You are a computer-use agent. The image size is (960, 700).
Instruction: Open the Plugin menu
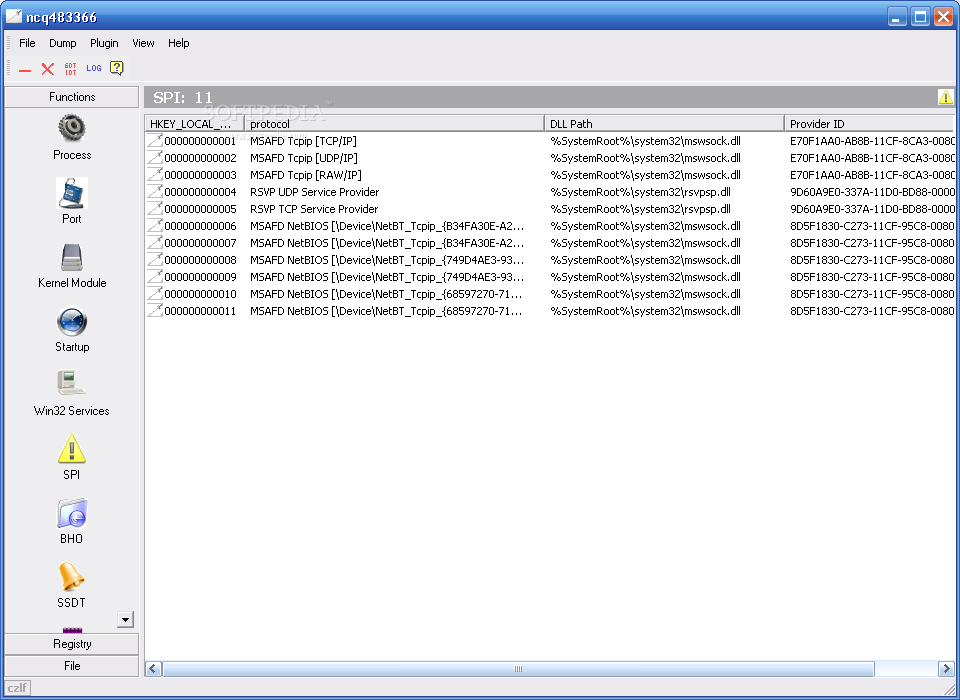104,43
